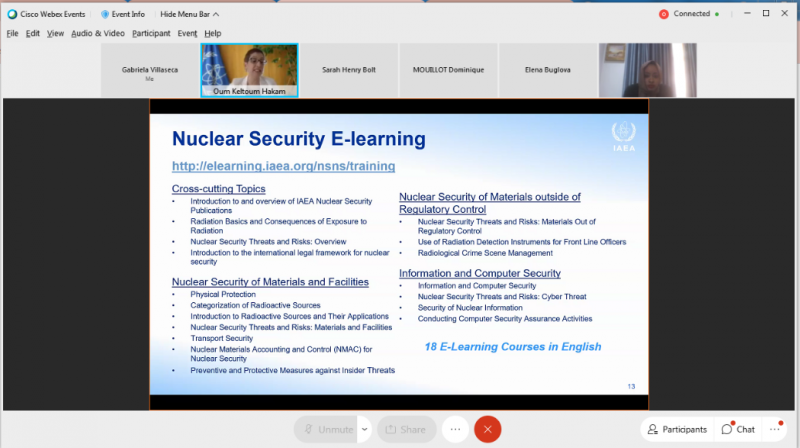
Task: Open the View menu
Action: [x=55, y=33]
